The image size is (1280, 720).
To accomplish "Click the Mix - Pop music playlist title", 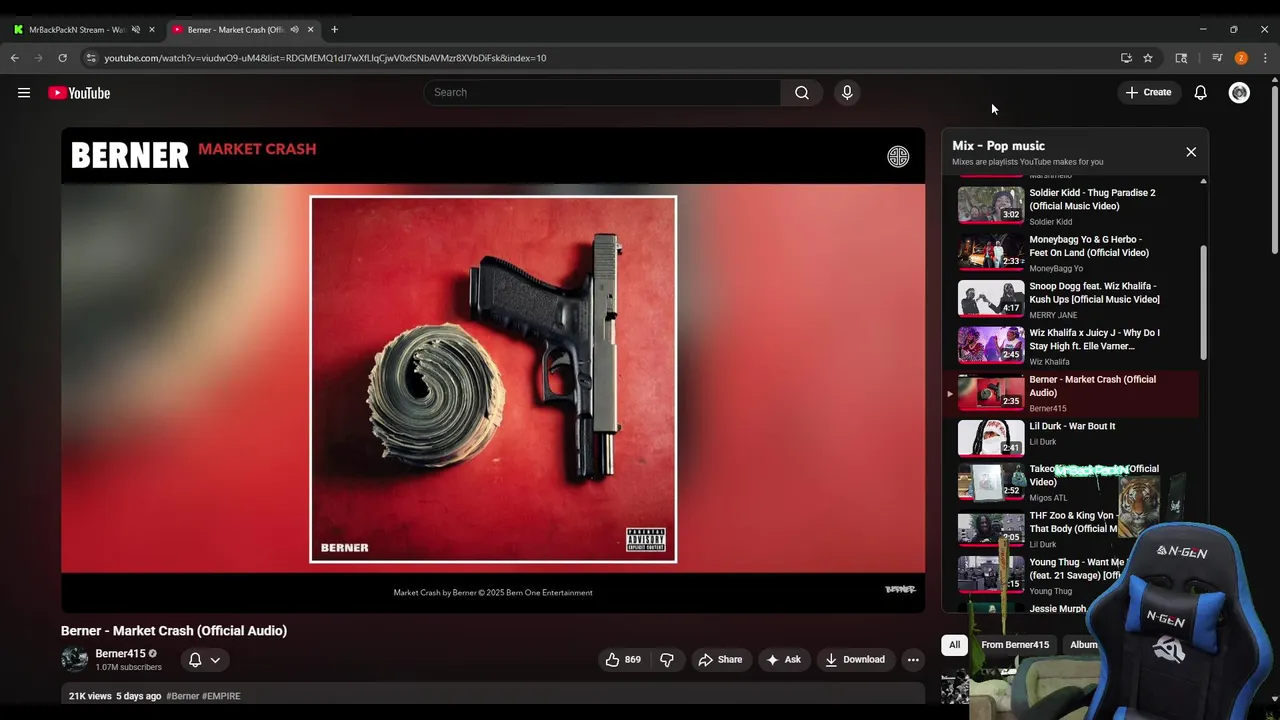I will coord(998,146).
